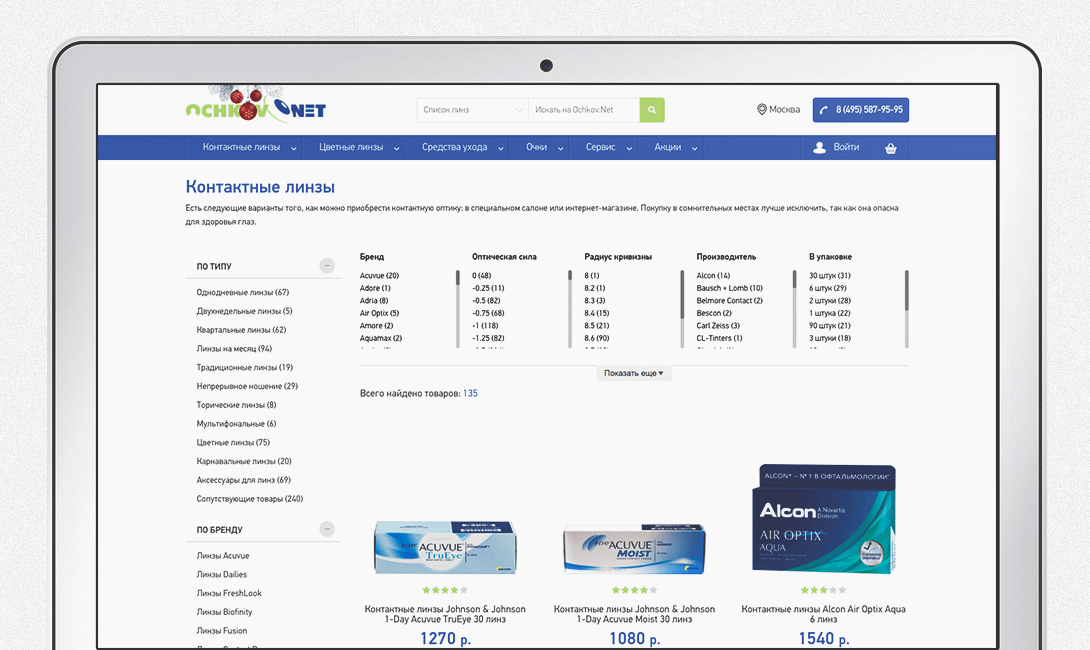
Task: Click star rating under Acuvue Moist
Action: point(634,590)
